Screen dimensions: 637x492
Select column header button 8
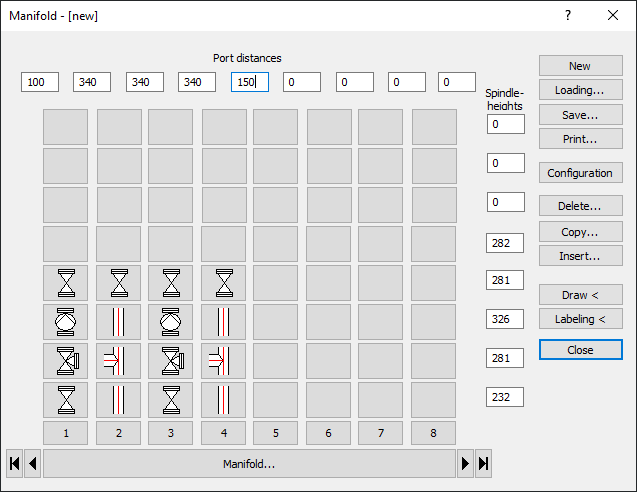(x=433, y=433)
